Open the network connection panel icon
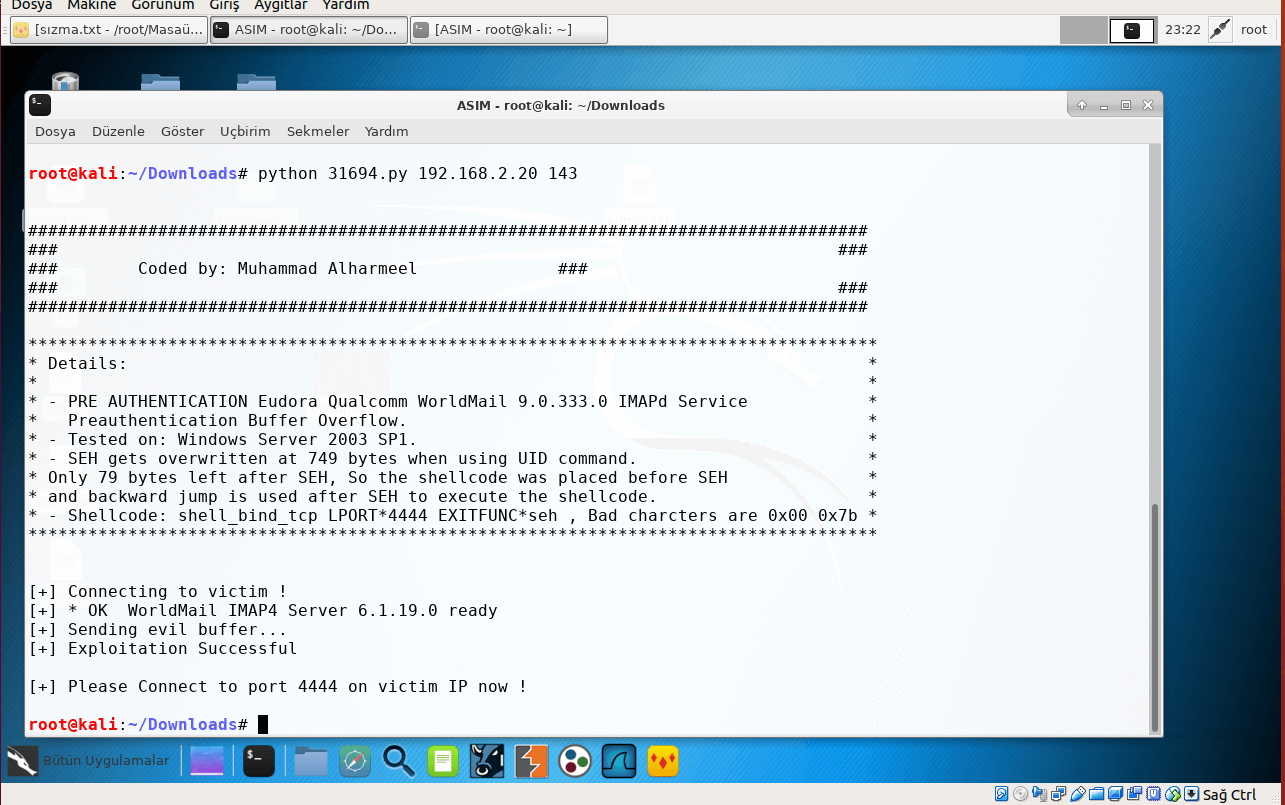This screenshot has height=805, width=1285. [x=1219, y=30]
